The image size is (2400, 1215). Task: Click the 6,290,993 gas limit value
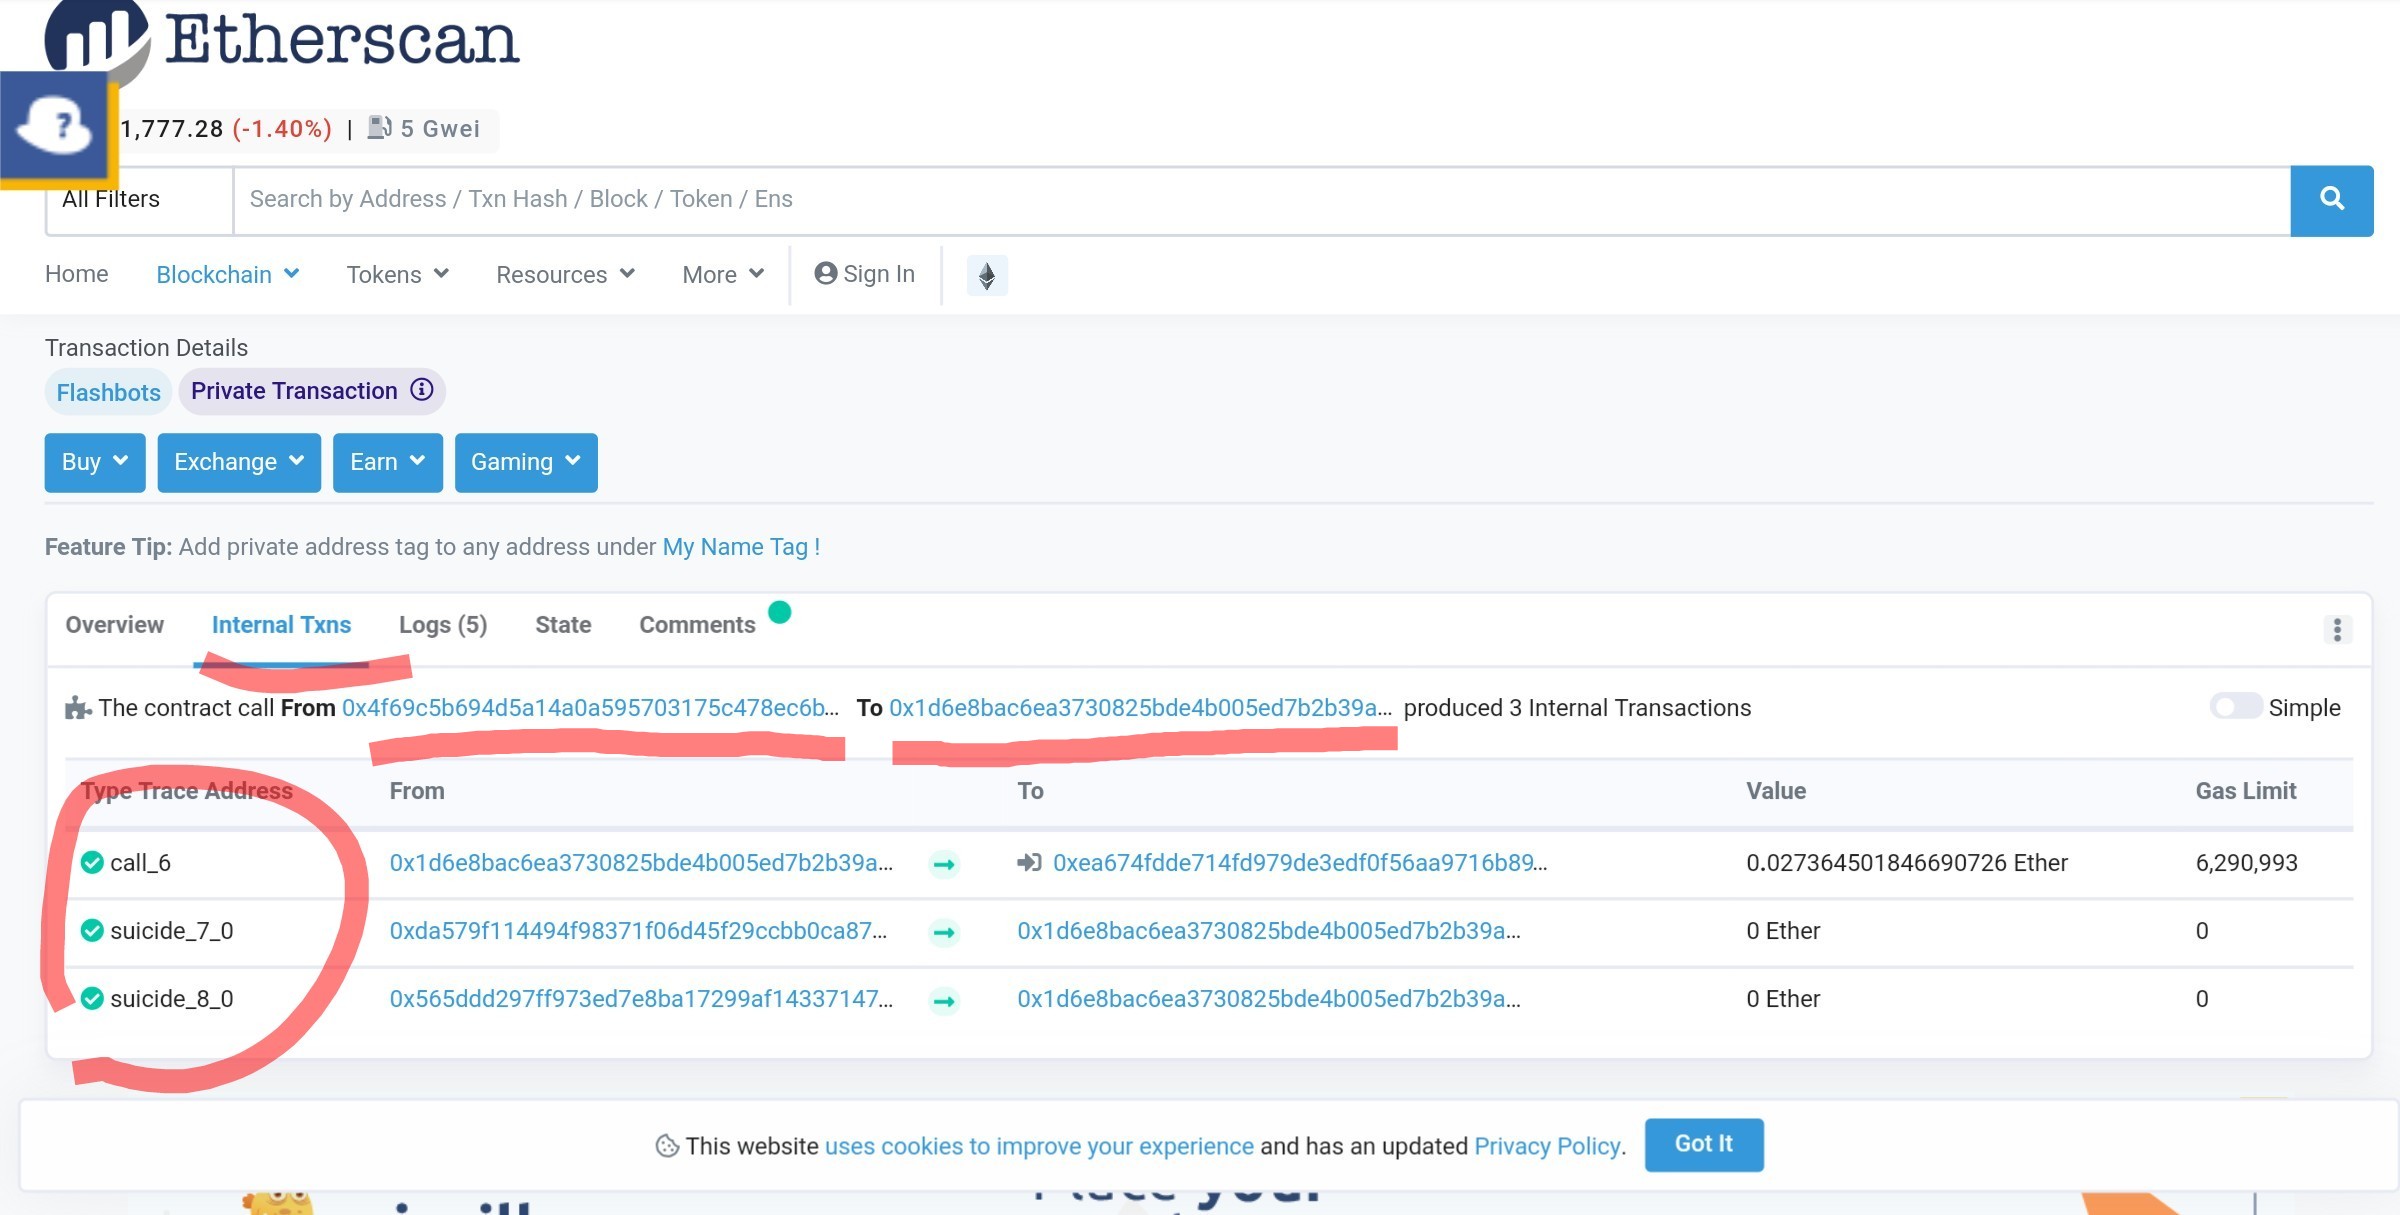pos(2246,862)
